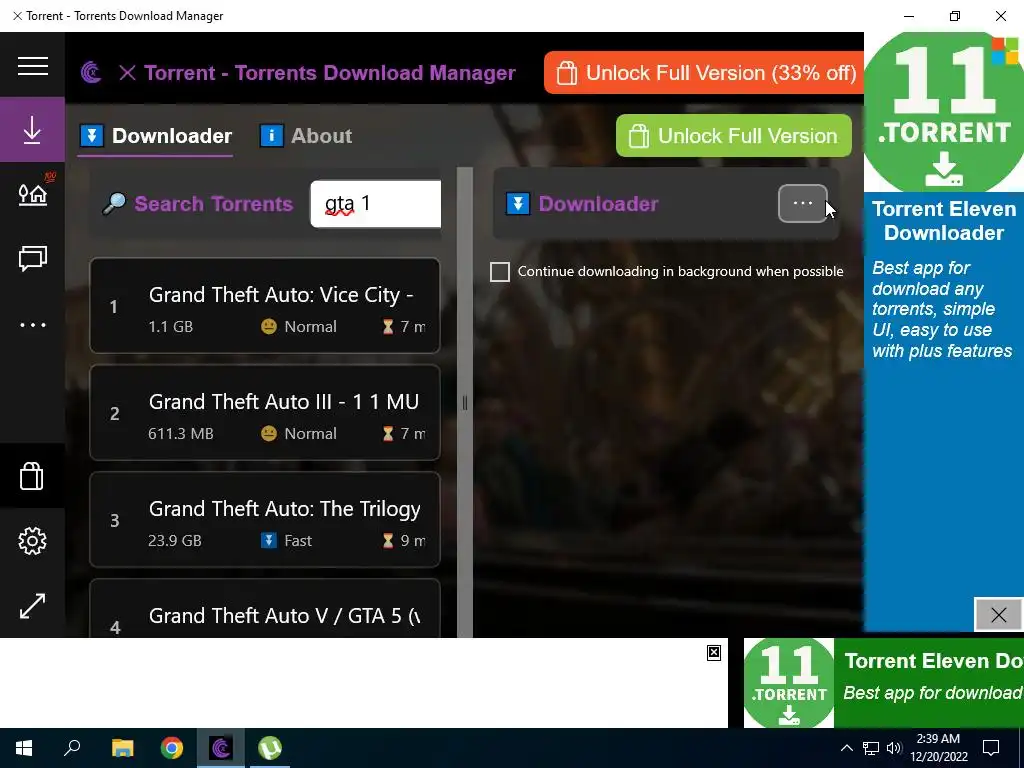Image resolution: width=1024 pixels, height=768 pixels.
Task: Close the Torrent Eleven side ad
Action: 998,615
